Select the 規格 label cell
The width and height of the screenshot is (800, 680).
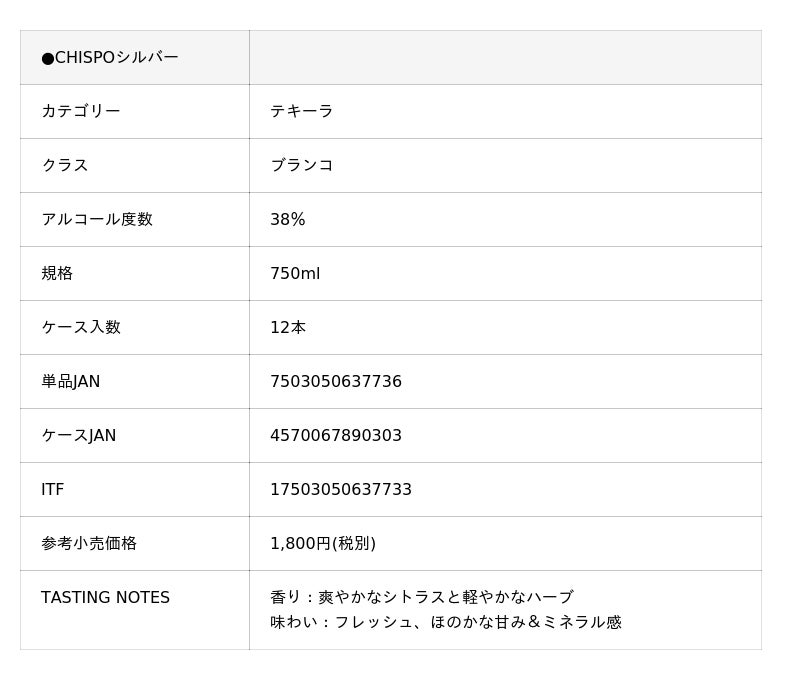pos(57,274)
